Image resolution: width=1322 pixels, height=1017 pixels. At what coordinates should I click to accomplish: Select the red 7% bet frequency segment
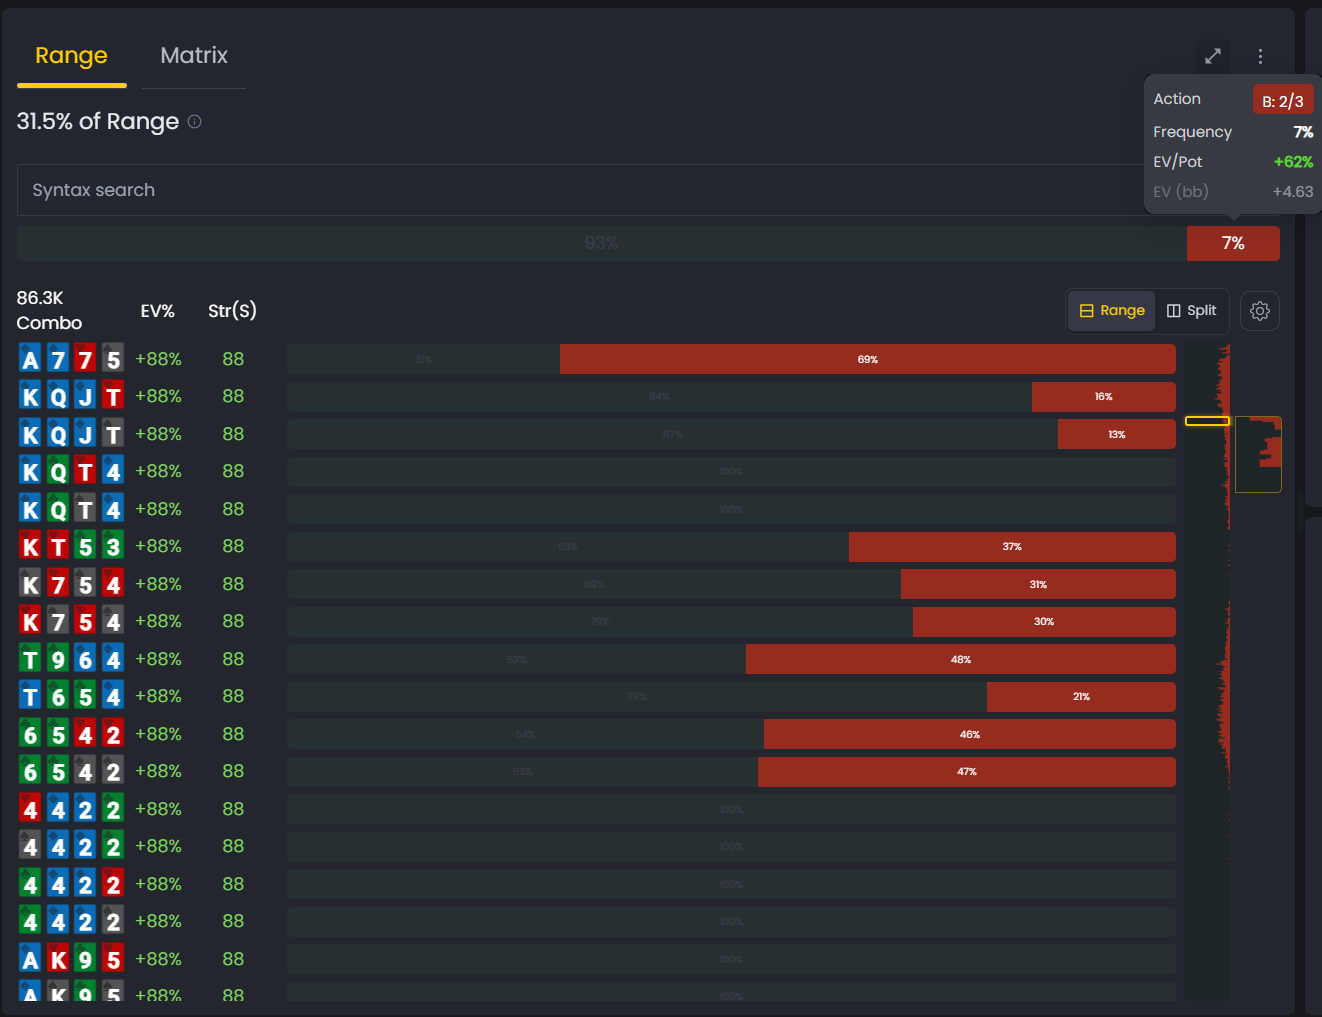tap(1233, 243)
